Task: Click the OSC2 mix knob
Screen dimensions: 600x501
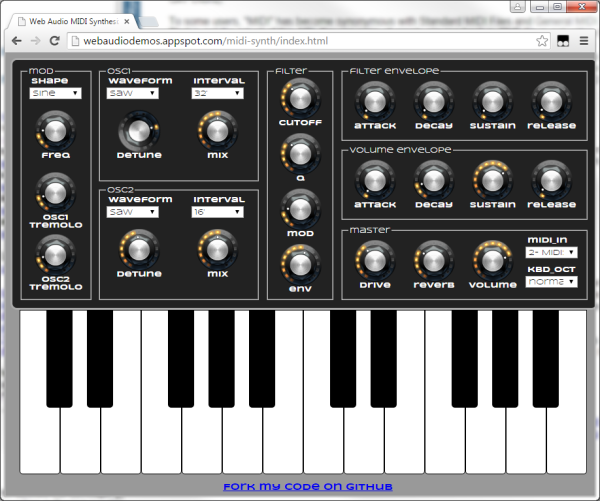Action: point(217,249)
